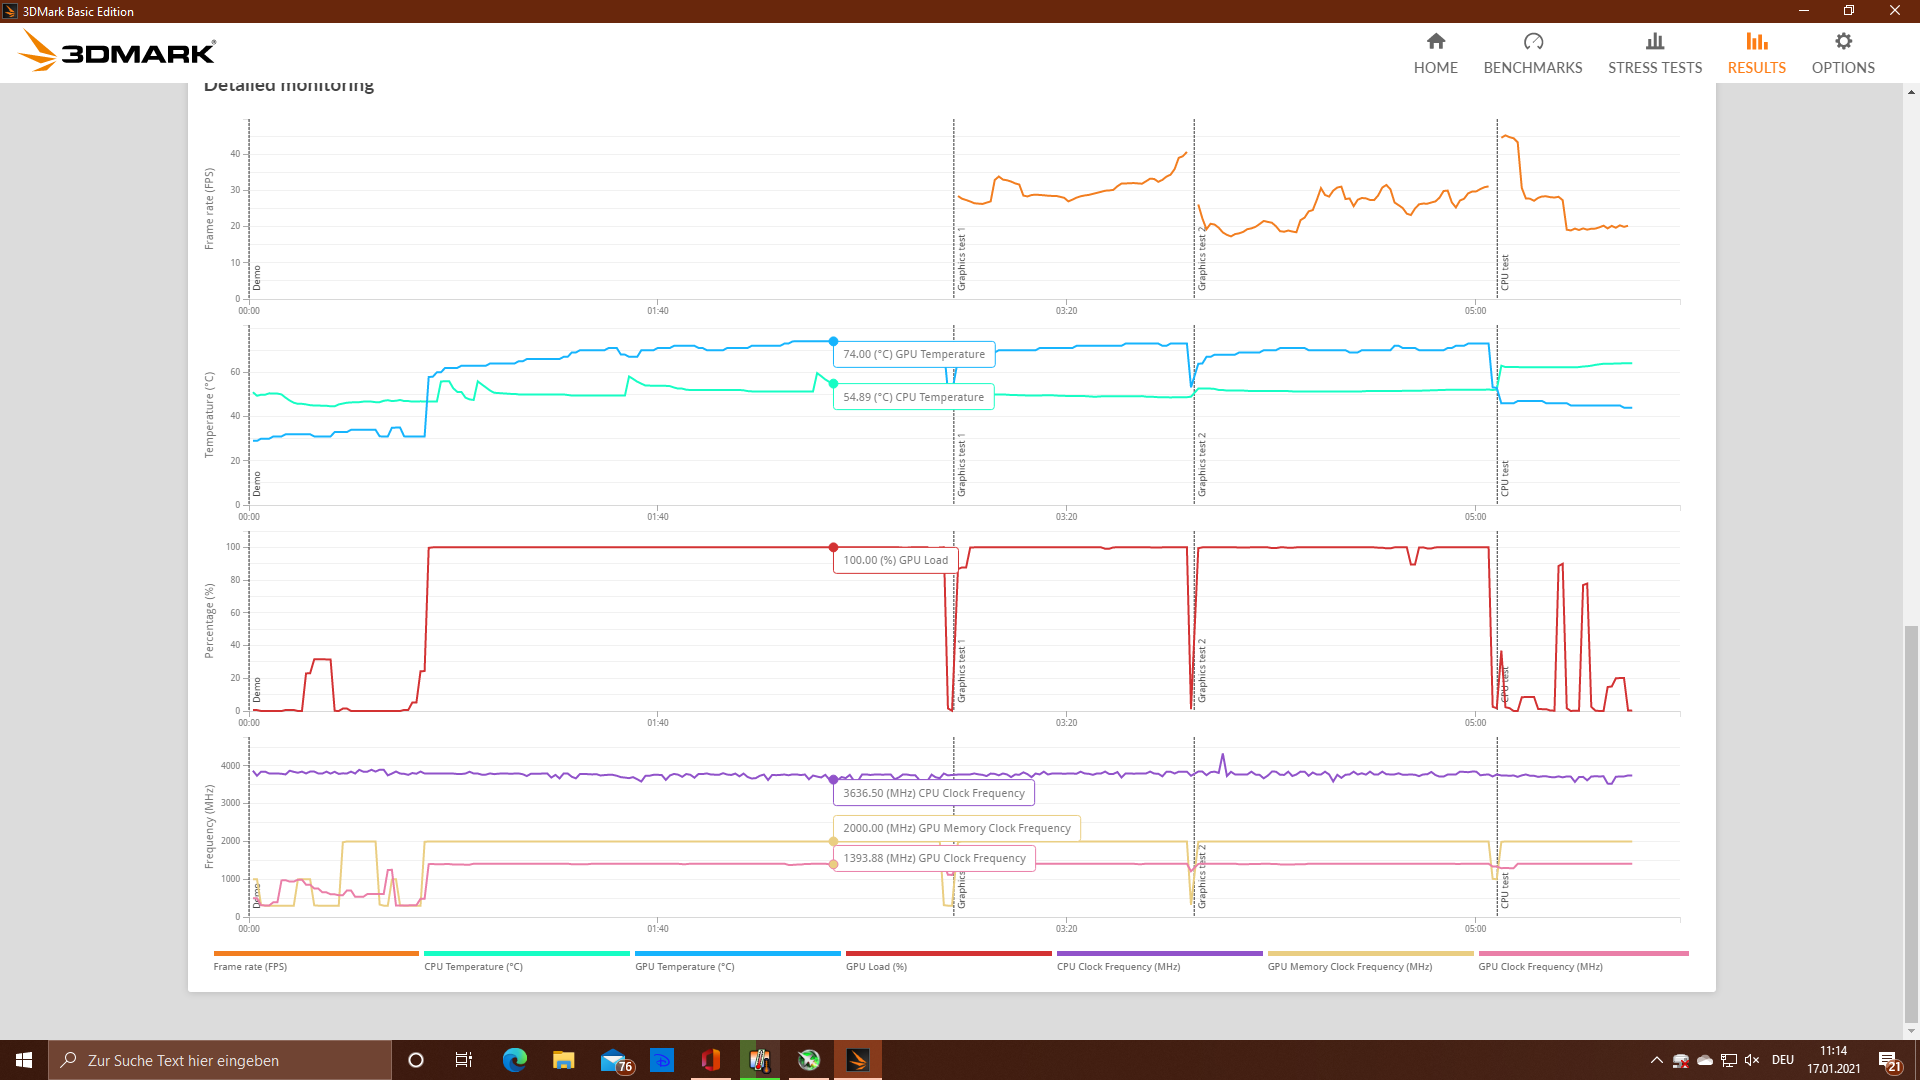
Task: Click the 3DMark logo
Action: coord(117,50)
